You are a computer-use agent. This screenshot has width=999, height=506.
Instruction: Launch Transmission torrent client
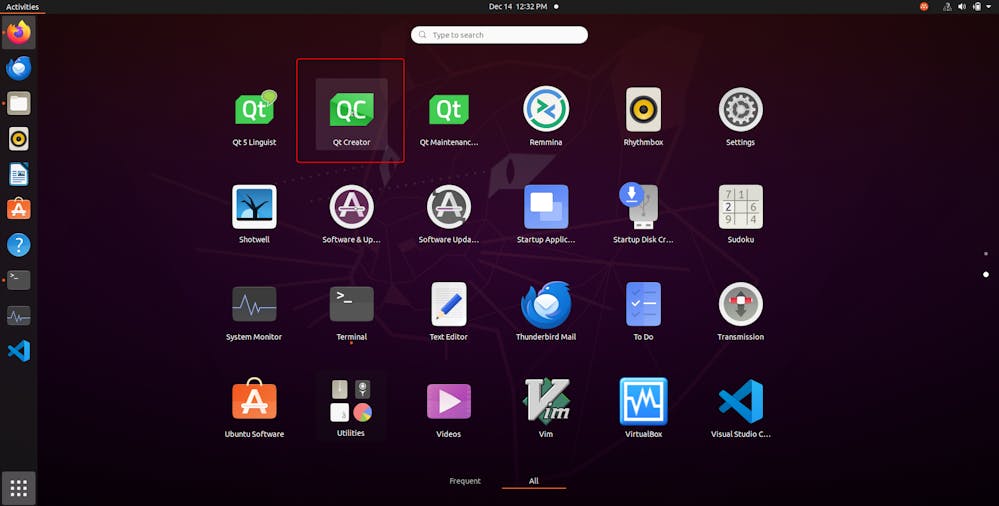point(740,312)
